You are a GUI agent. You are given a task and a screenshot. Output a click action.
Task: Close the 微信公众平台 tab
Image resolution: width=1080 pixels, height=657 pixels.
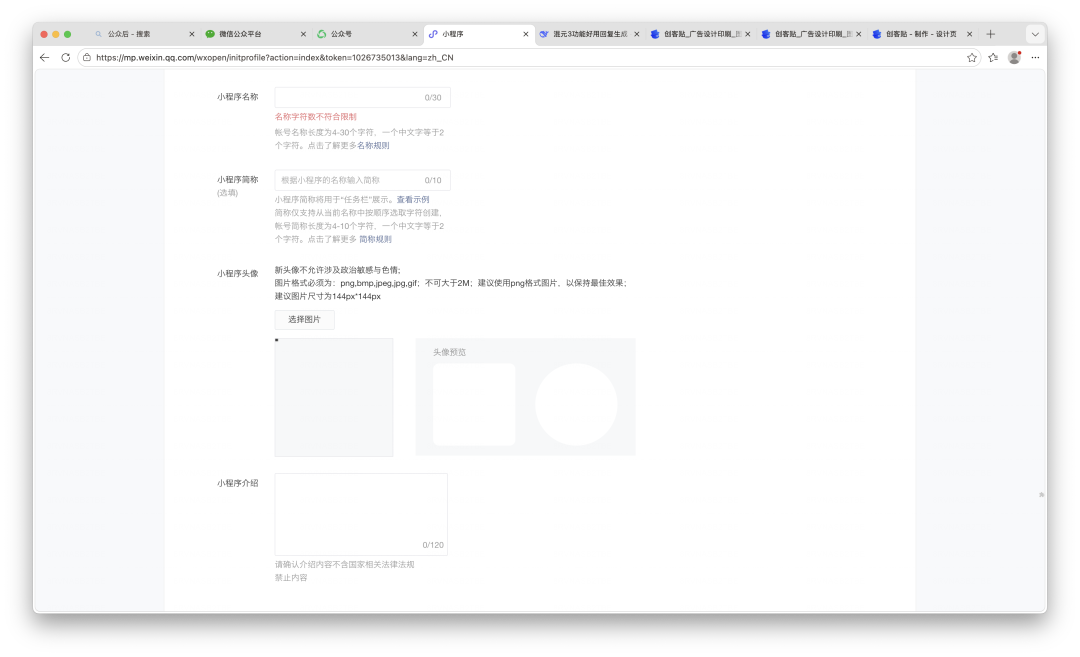tap(303, 34)
